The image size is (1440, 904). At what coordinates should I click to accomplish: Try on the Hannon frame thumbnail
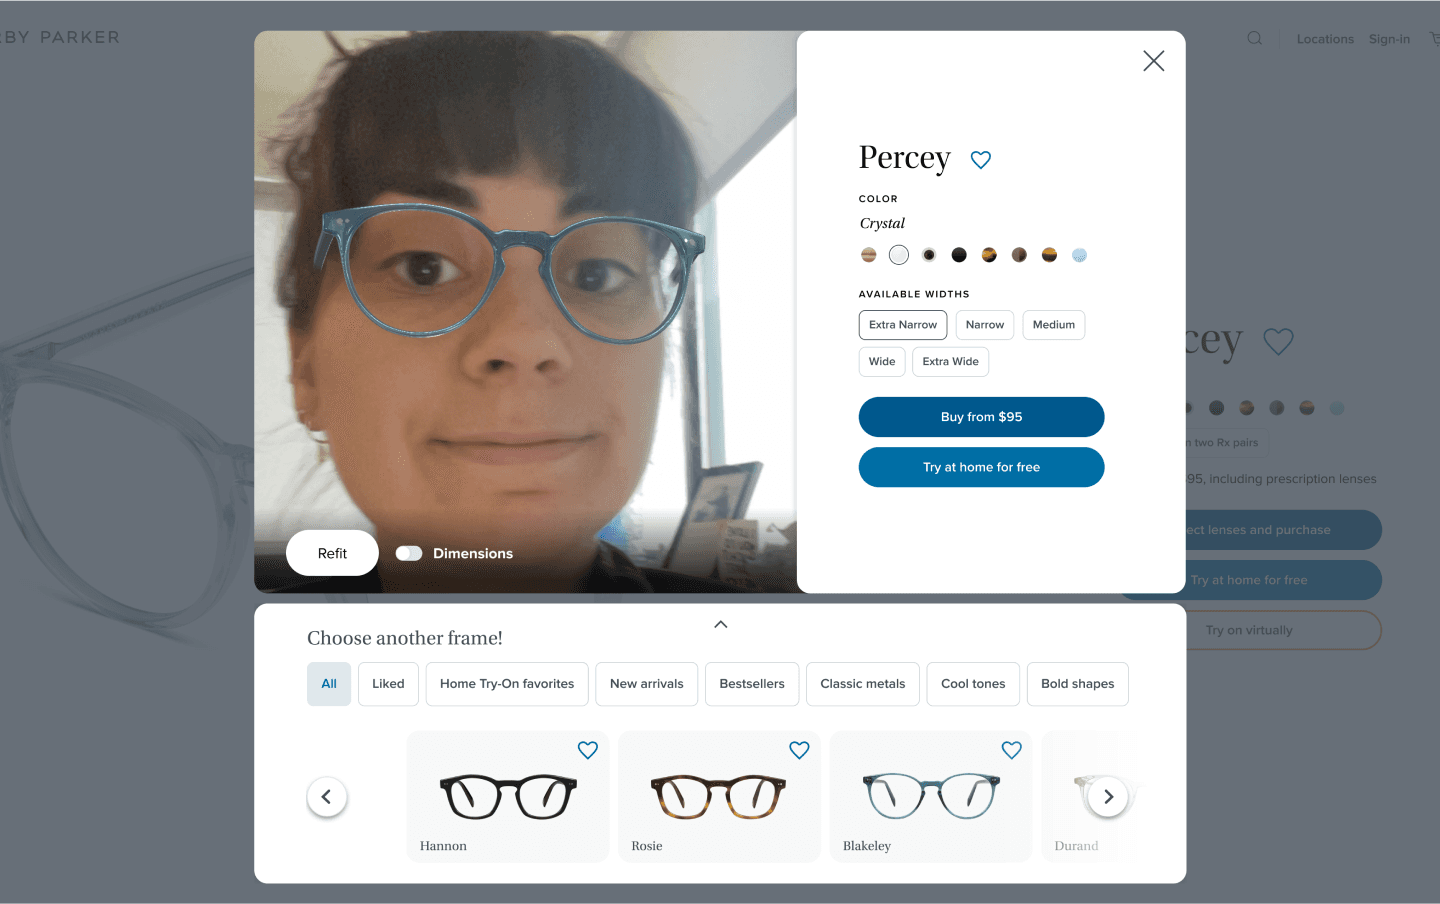pos(508,796)
